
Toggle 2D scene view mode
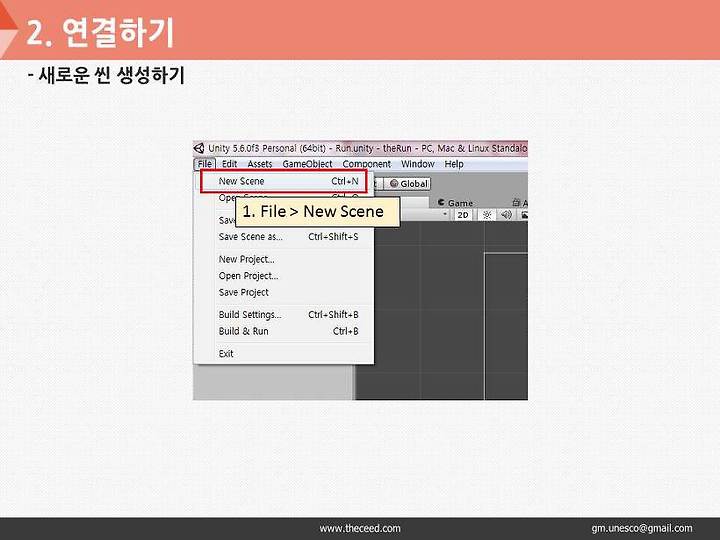pos(463,215)
